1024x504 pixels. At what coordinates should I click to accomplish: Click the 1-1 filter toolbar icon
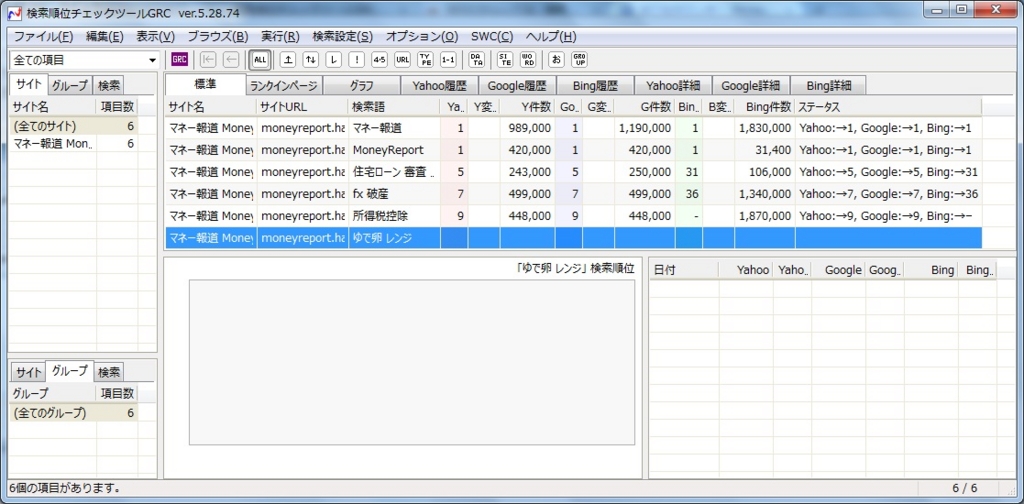pos(448,60)
